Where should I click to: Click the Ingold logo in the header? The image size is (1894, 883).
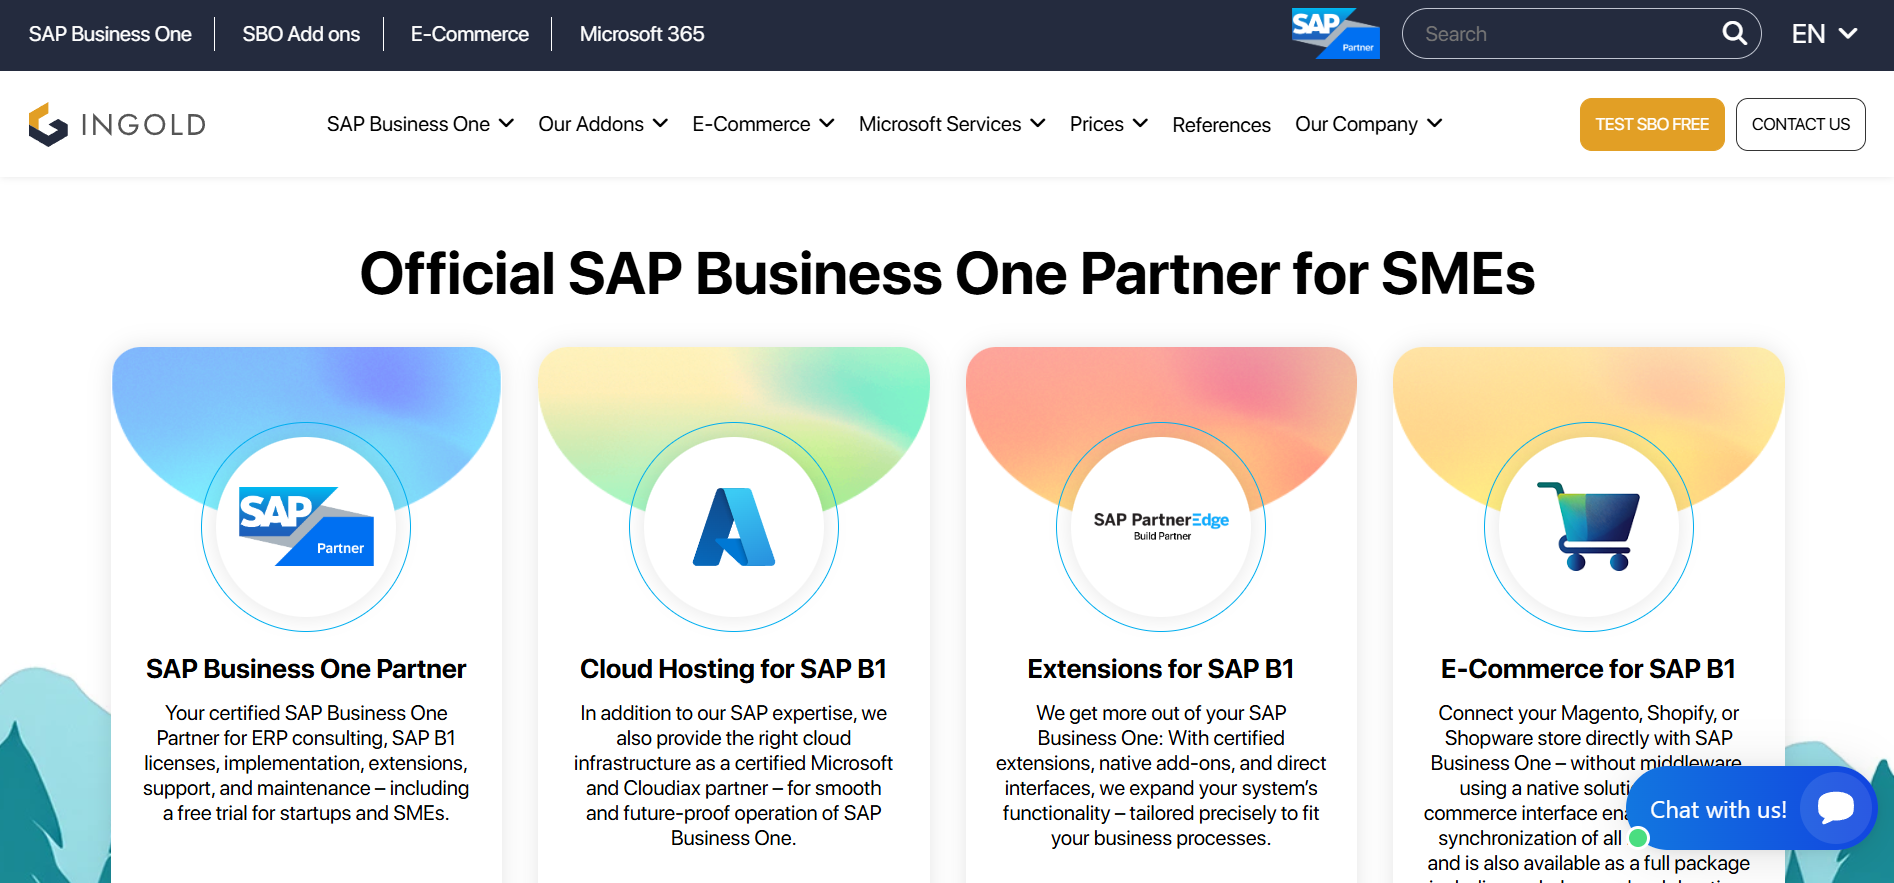(x=117, y=124)
